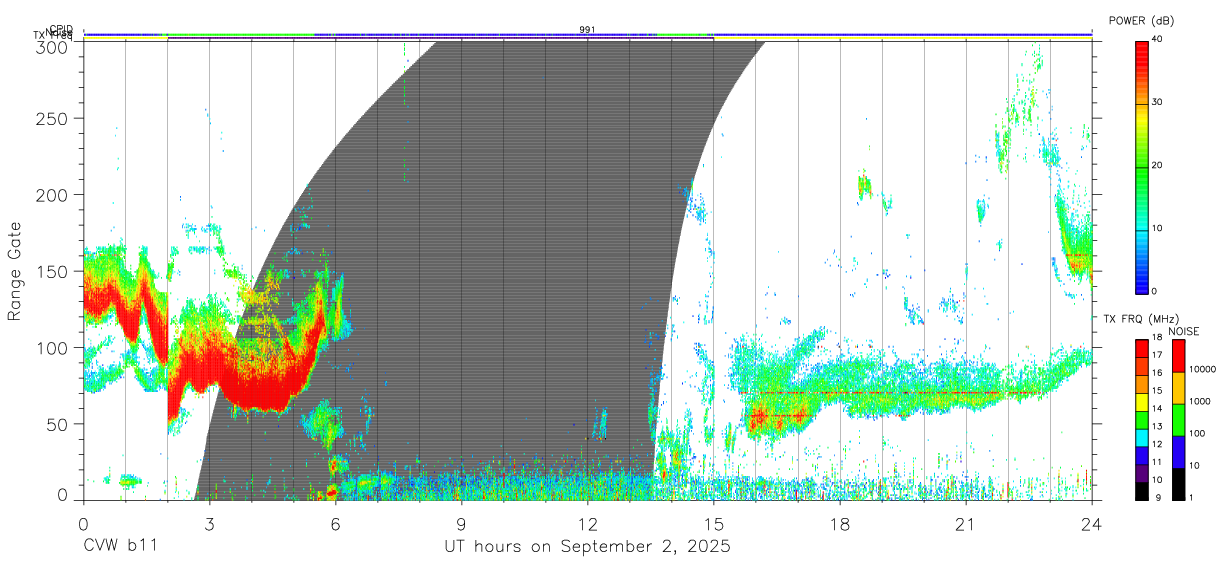The image size is (1228, 567).
Task: Click the 50 tick label on the Range Gate axis
Action: [56, 424]
